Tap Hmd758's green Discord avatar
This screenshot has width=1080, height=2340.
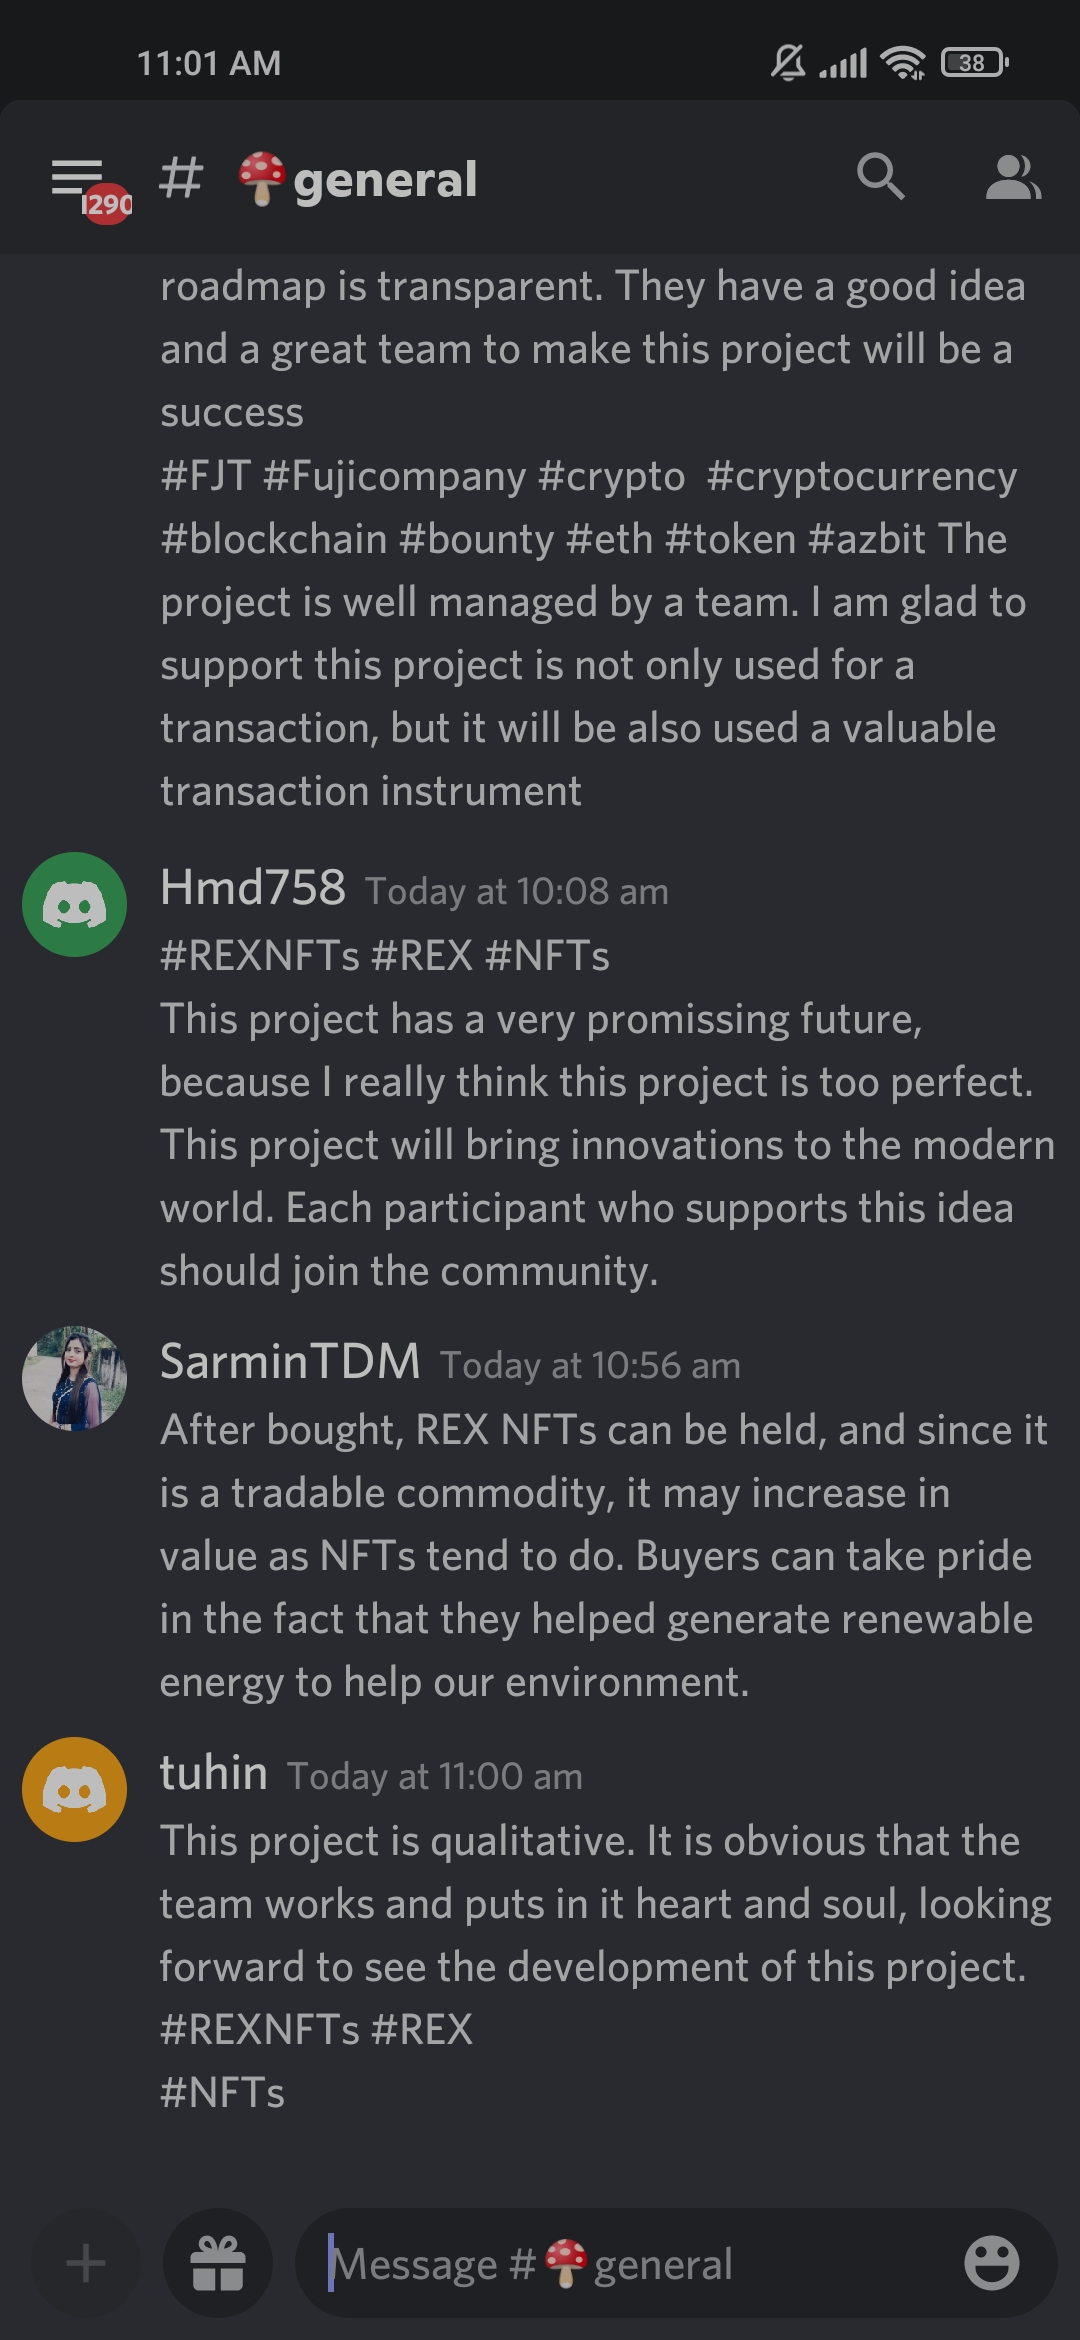(x=75, y=904)
